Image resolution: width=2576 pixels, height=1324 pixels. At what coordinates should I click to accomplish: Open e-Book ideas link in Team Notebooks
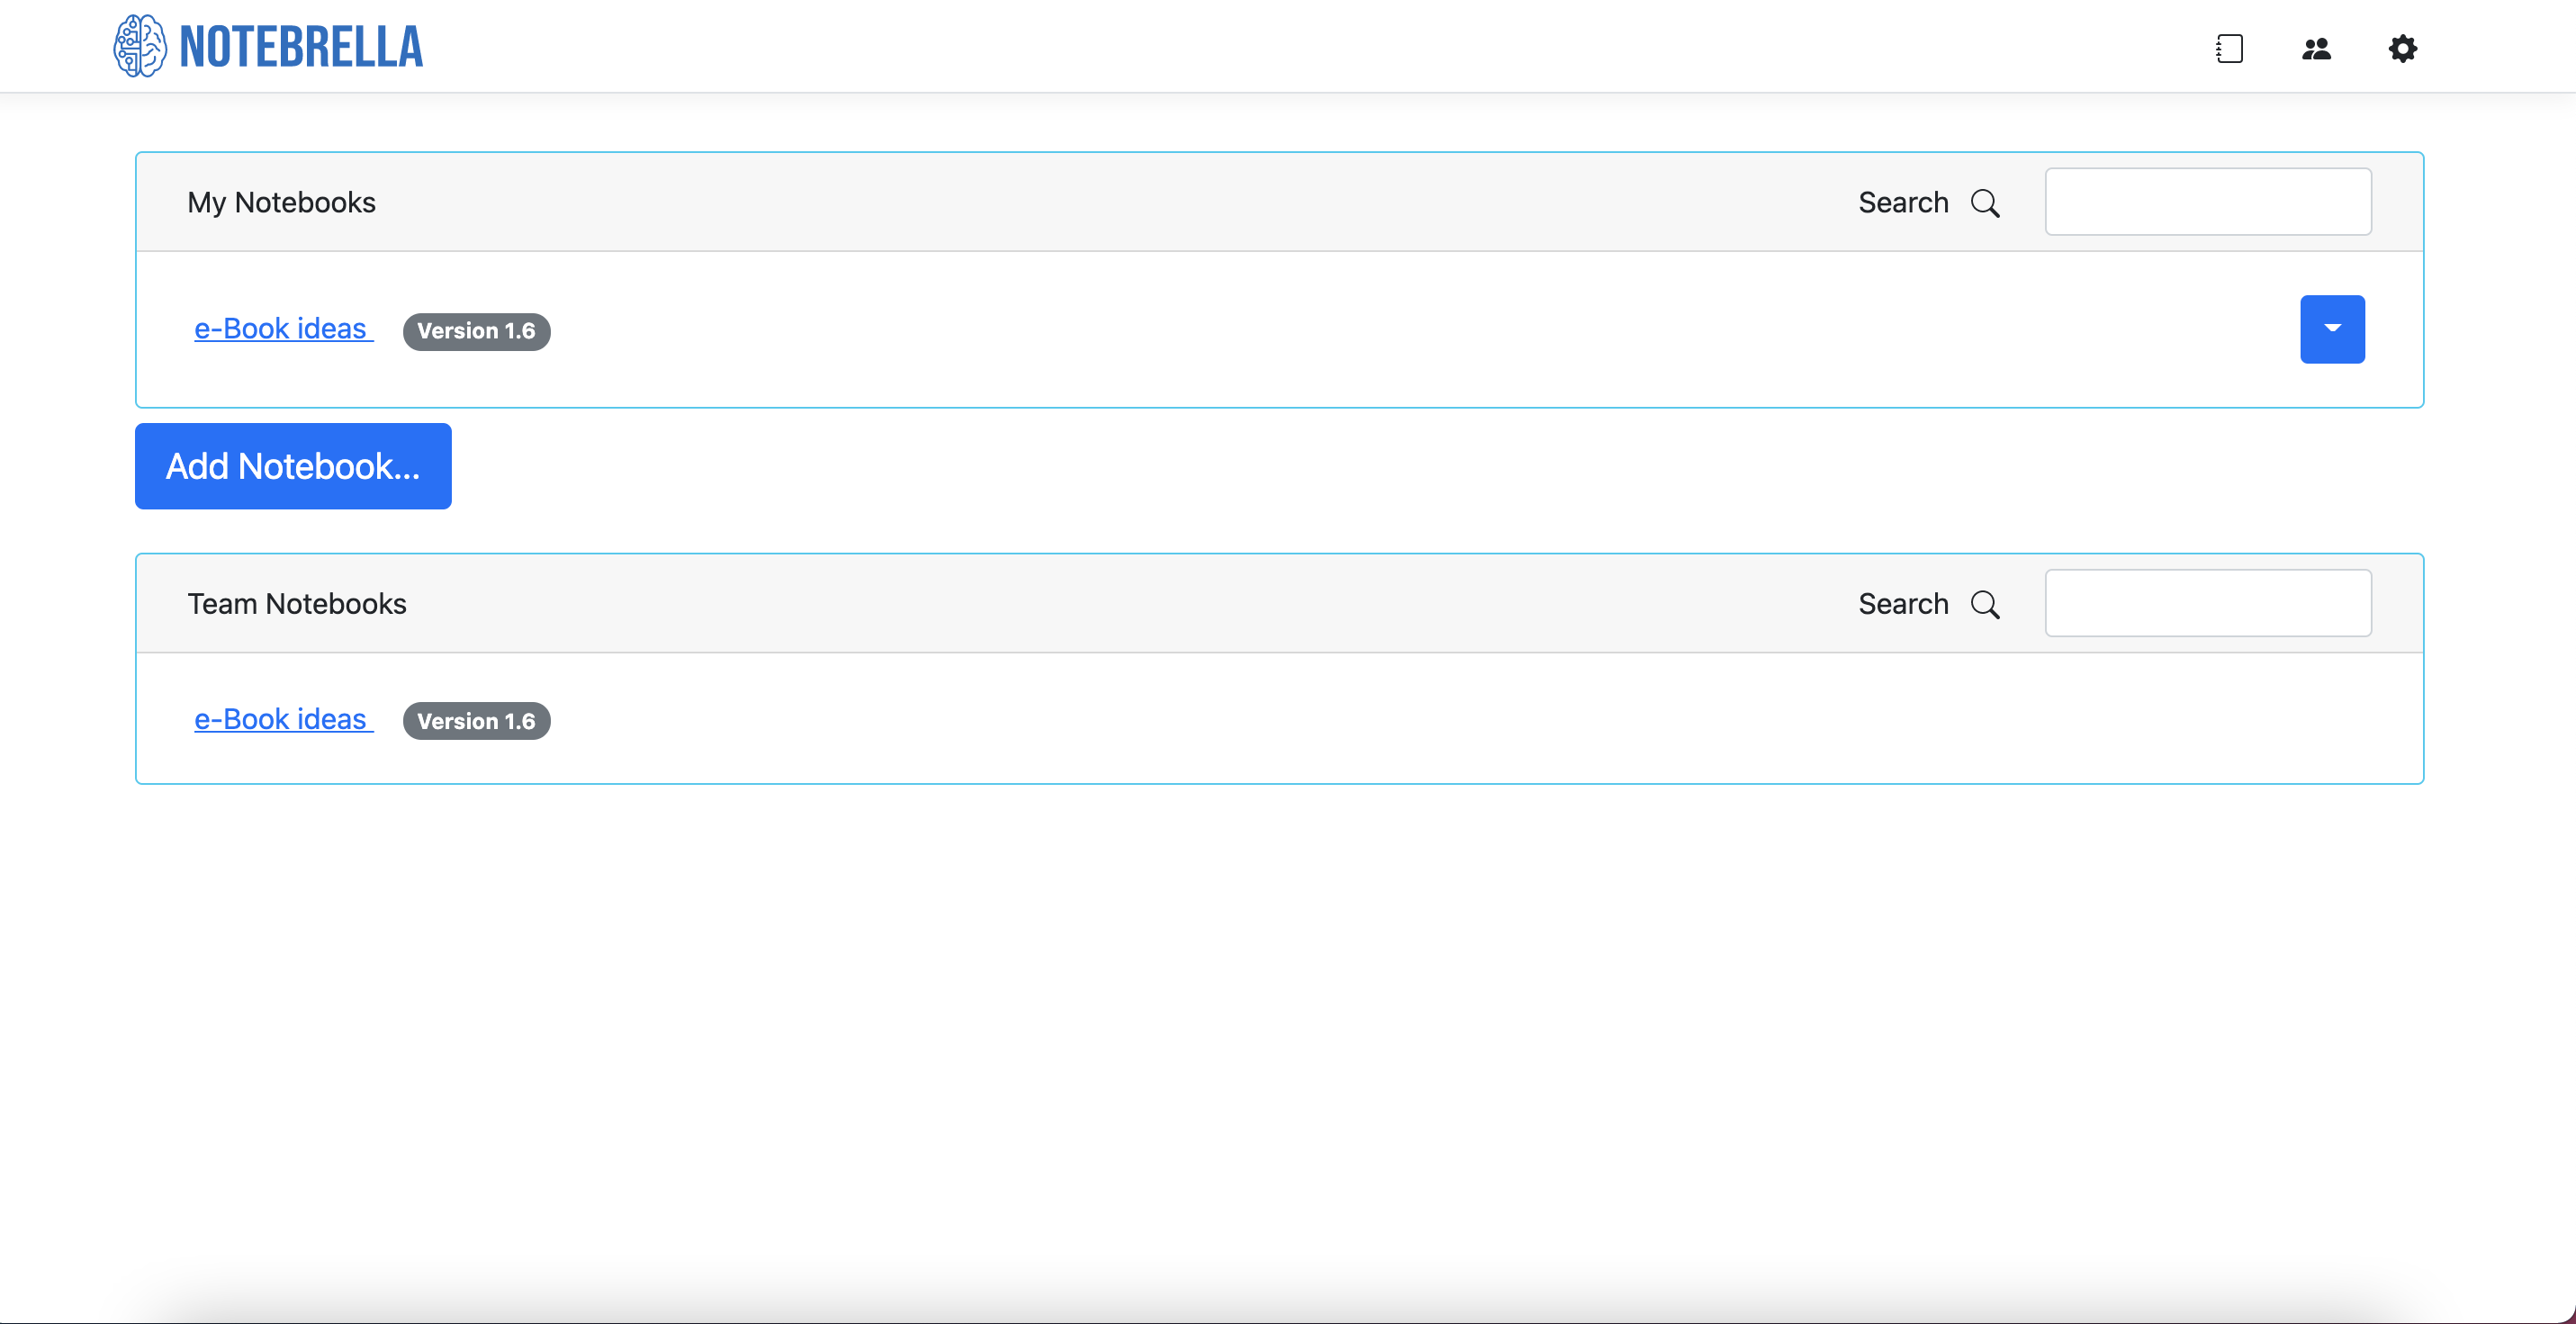click(x=283, y=719)
